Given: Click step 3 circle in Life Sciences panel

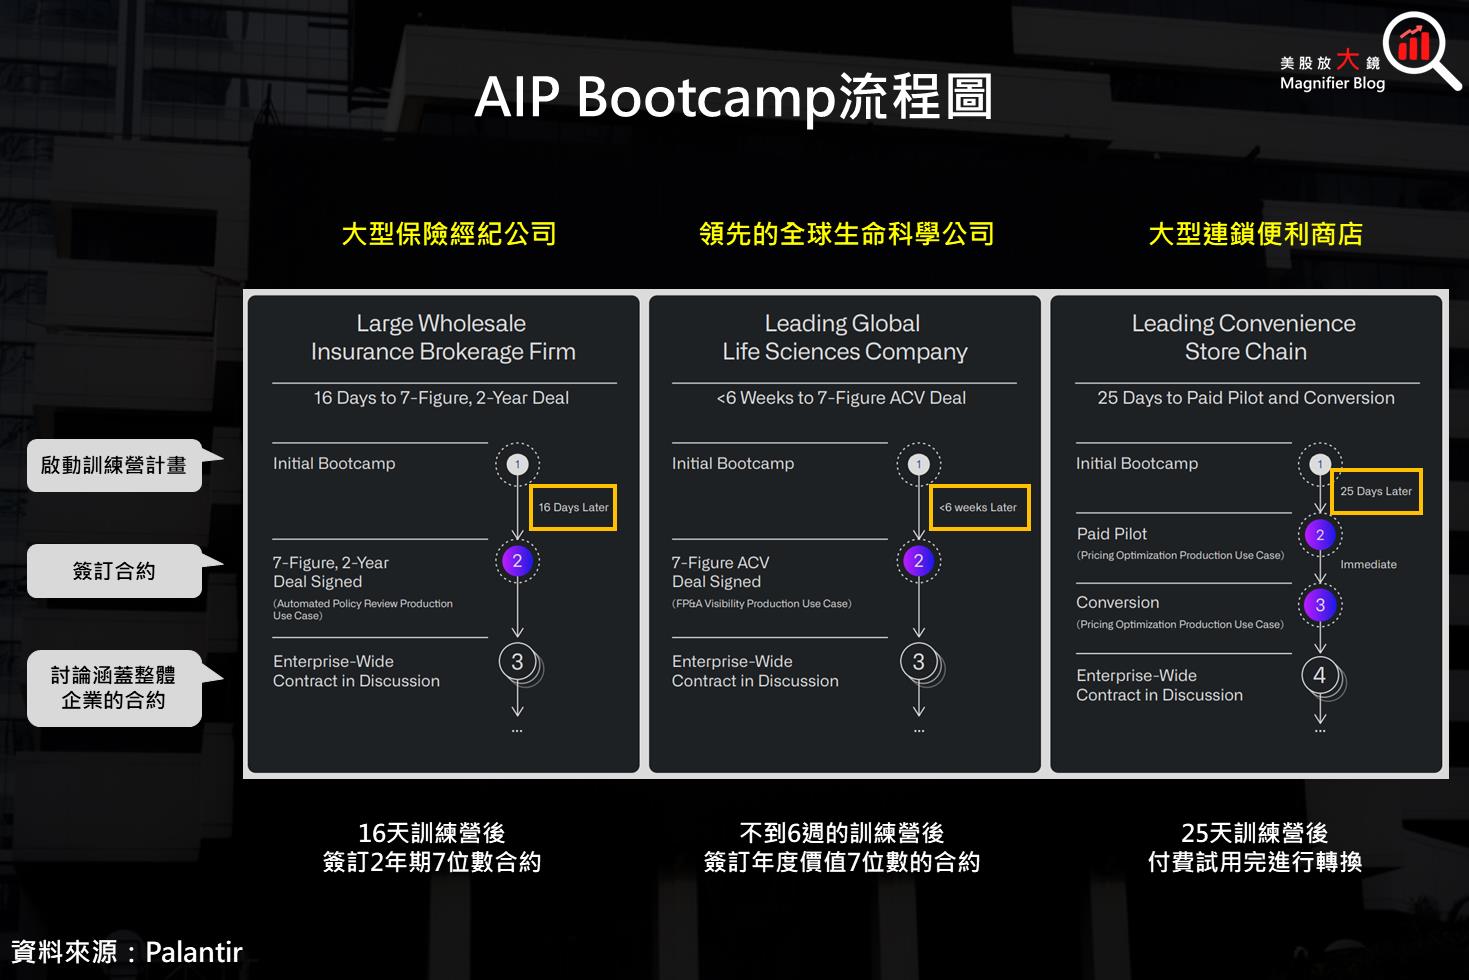Looking at the screenshot, I should [919, 662].
